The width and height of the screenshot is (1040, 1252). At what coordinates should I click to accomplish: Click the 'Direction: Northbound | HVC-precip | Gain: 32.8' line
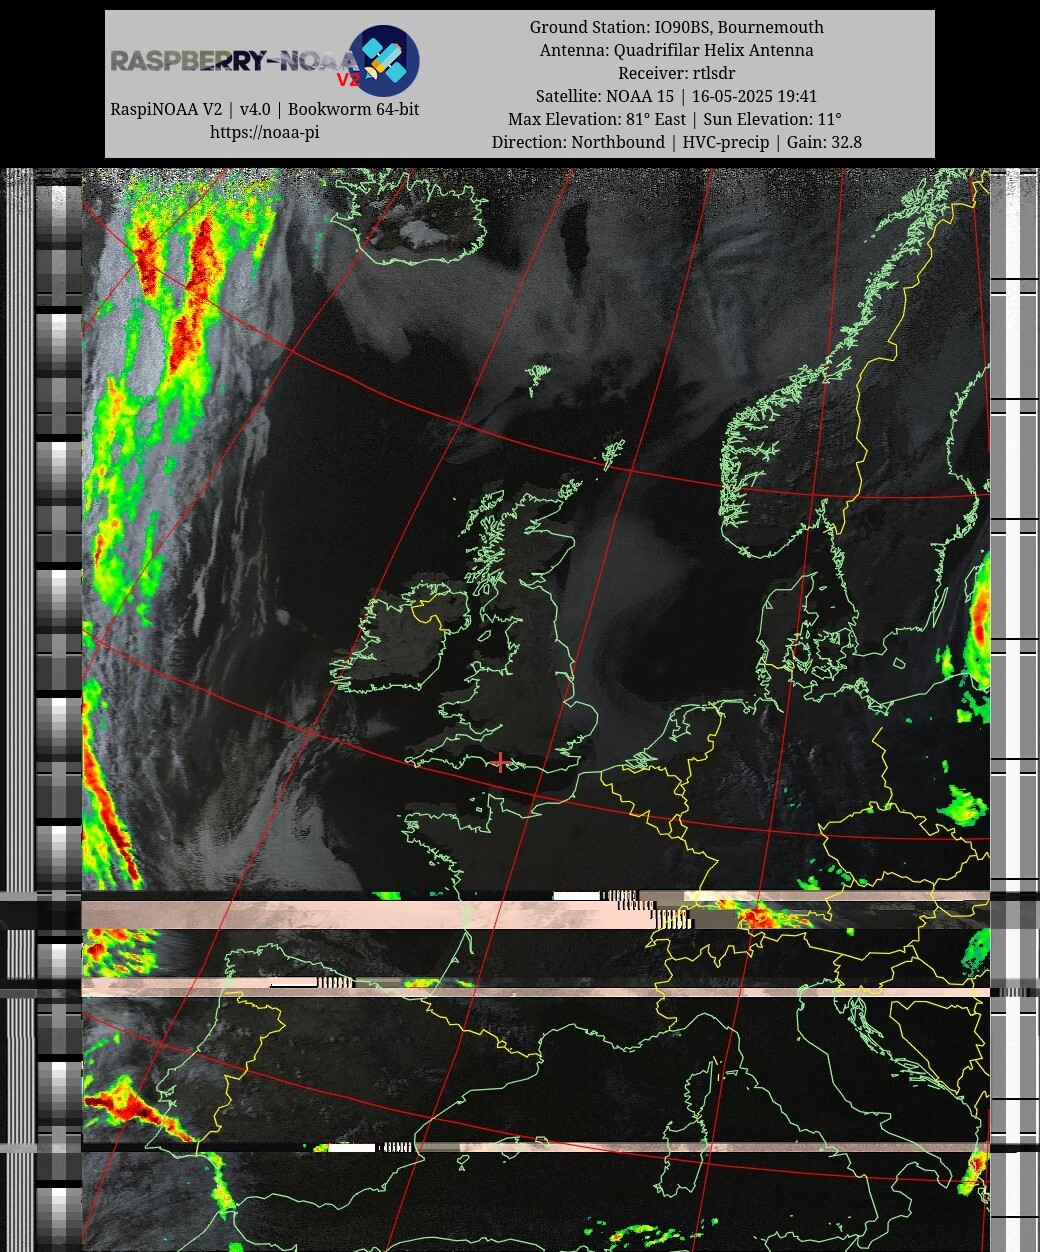[x=677, y=142]
